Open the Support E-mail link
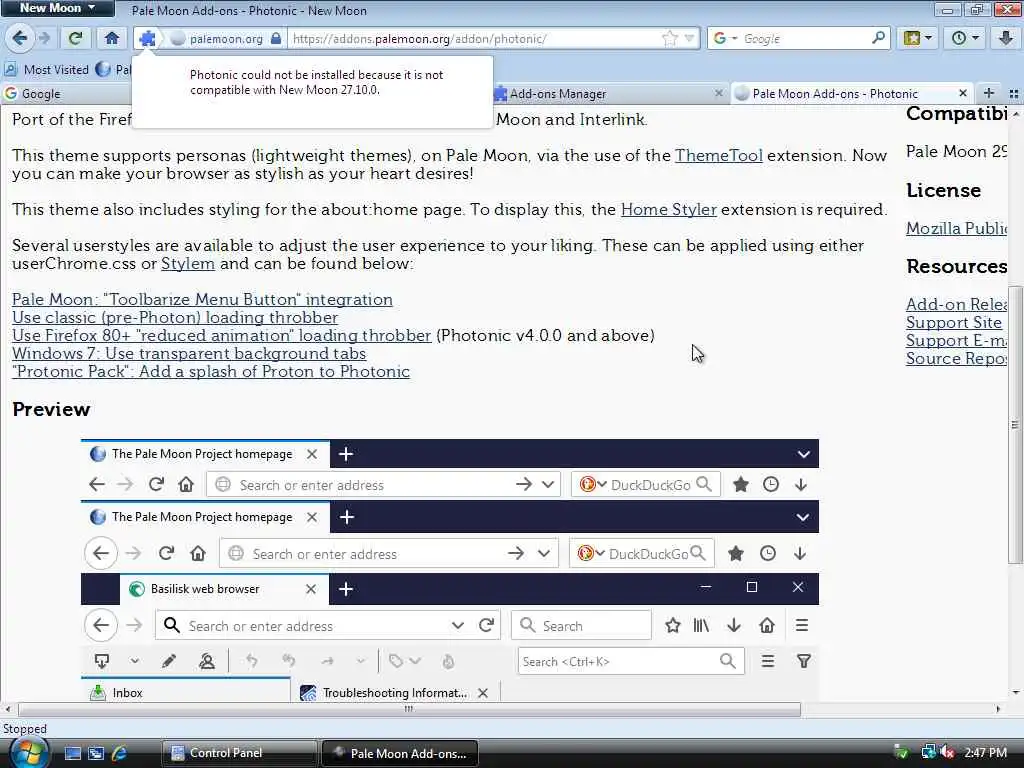Viewport: 1024px width, 768px height. (x=956, y=340)
